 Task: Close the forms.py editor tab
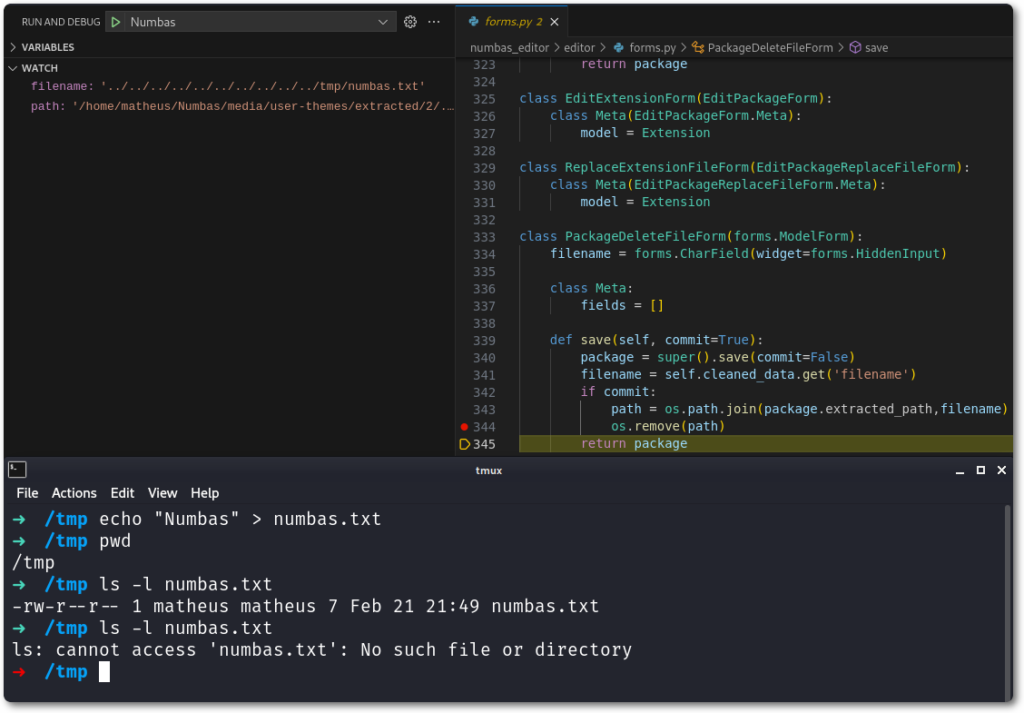pyautogui.click(x=555, y=21)
